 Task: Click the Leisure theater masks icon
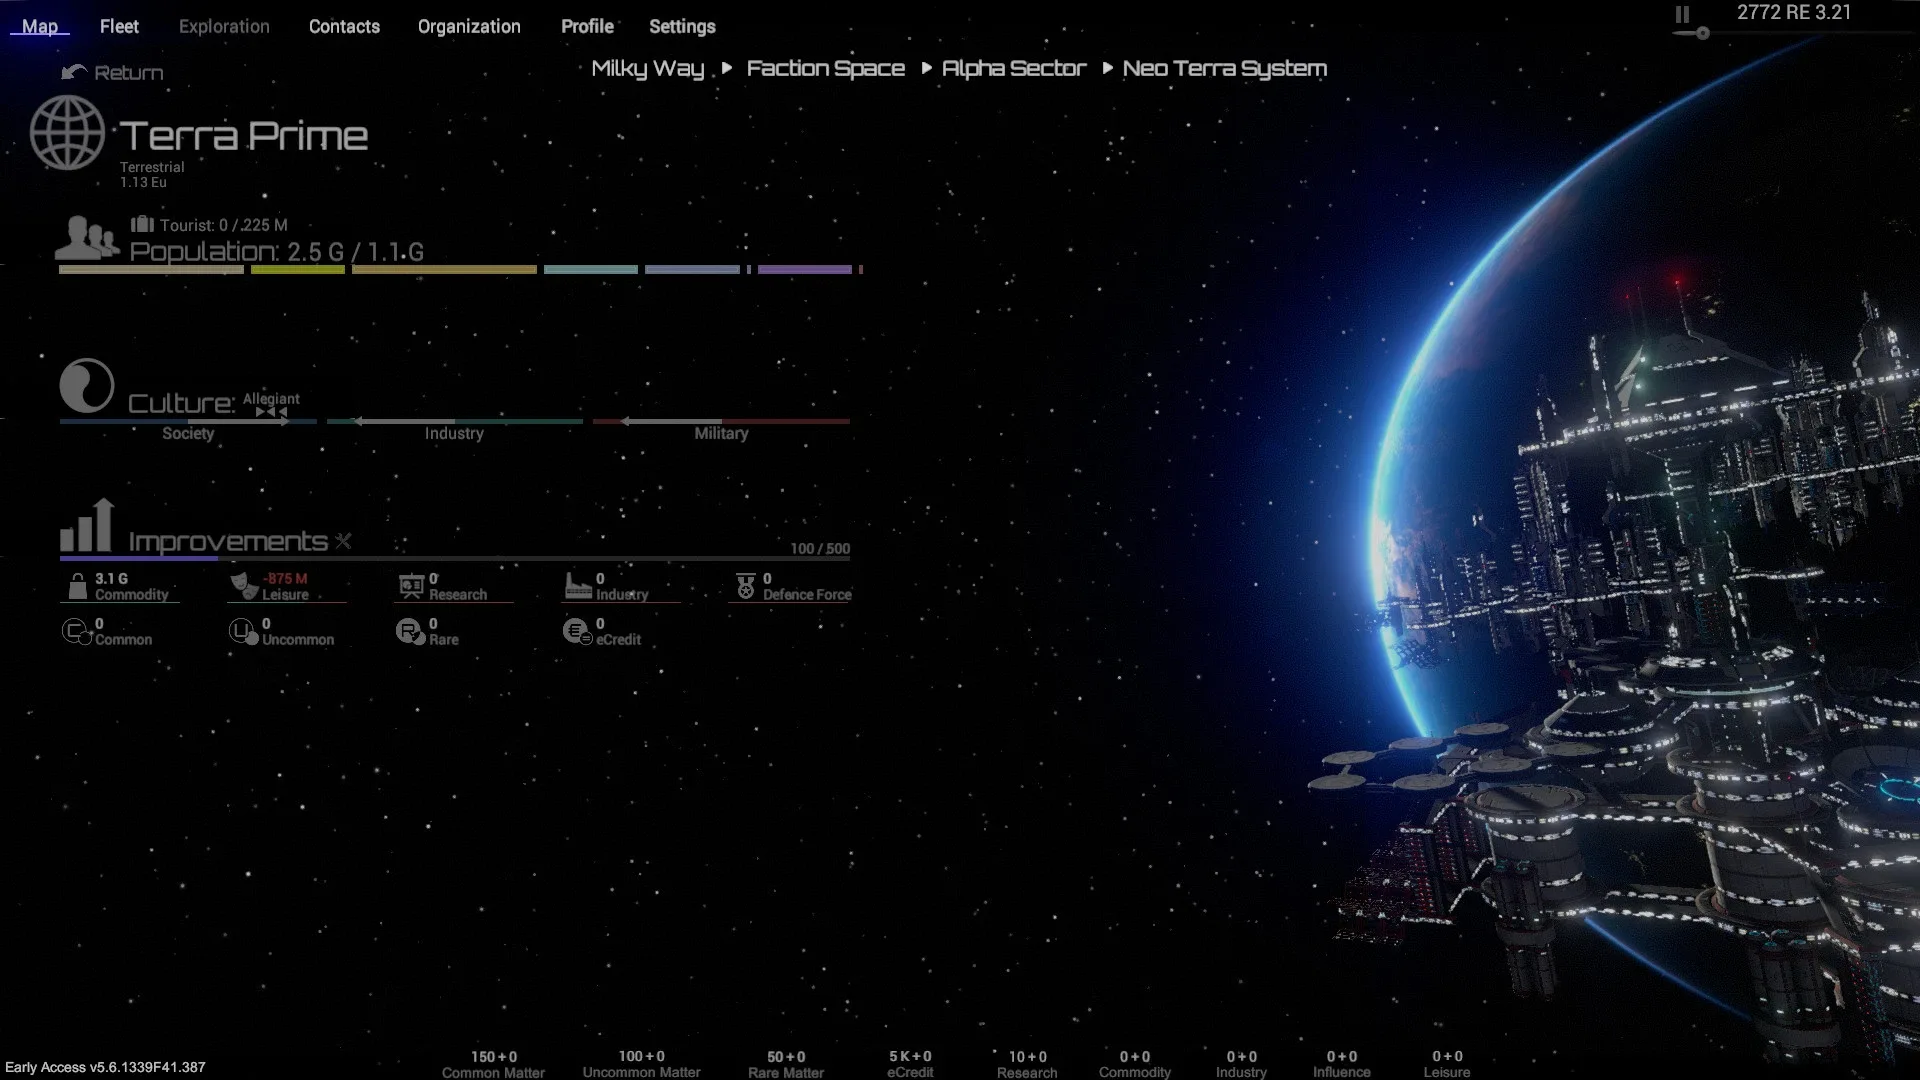pos(243,586)
